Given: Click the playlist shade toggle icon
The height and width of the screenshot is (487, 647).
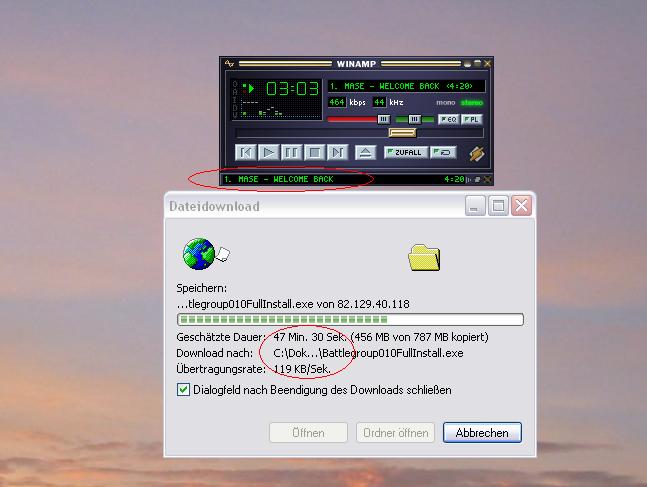Looking at the screenshot, I should click(477, 180).
